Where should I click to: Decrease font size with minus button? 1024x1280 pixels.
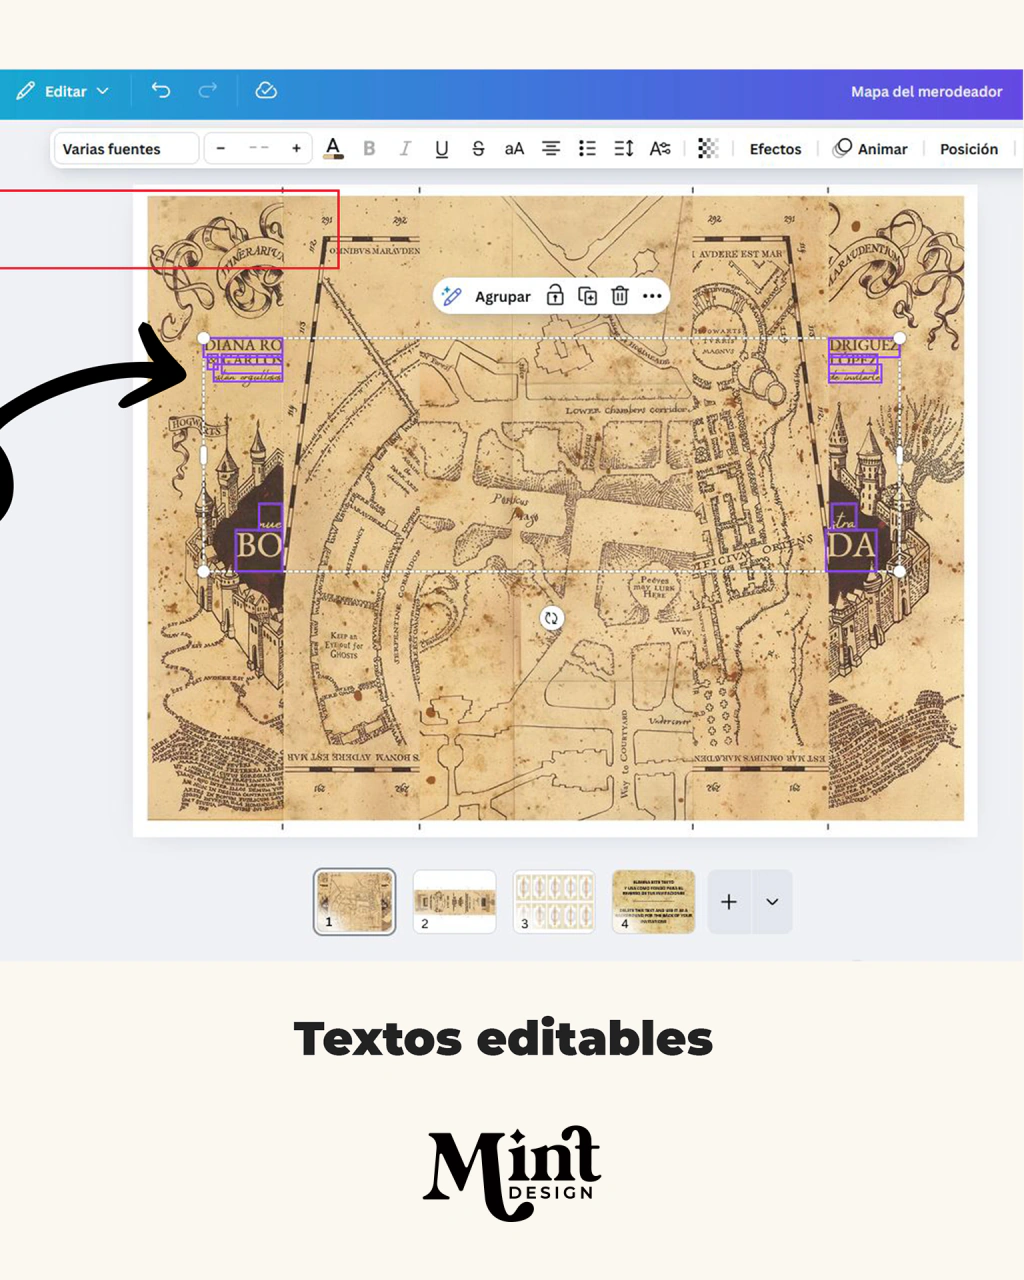[x=221, y=149]
